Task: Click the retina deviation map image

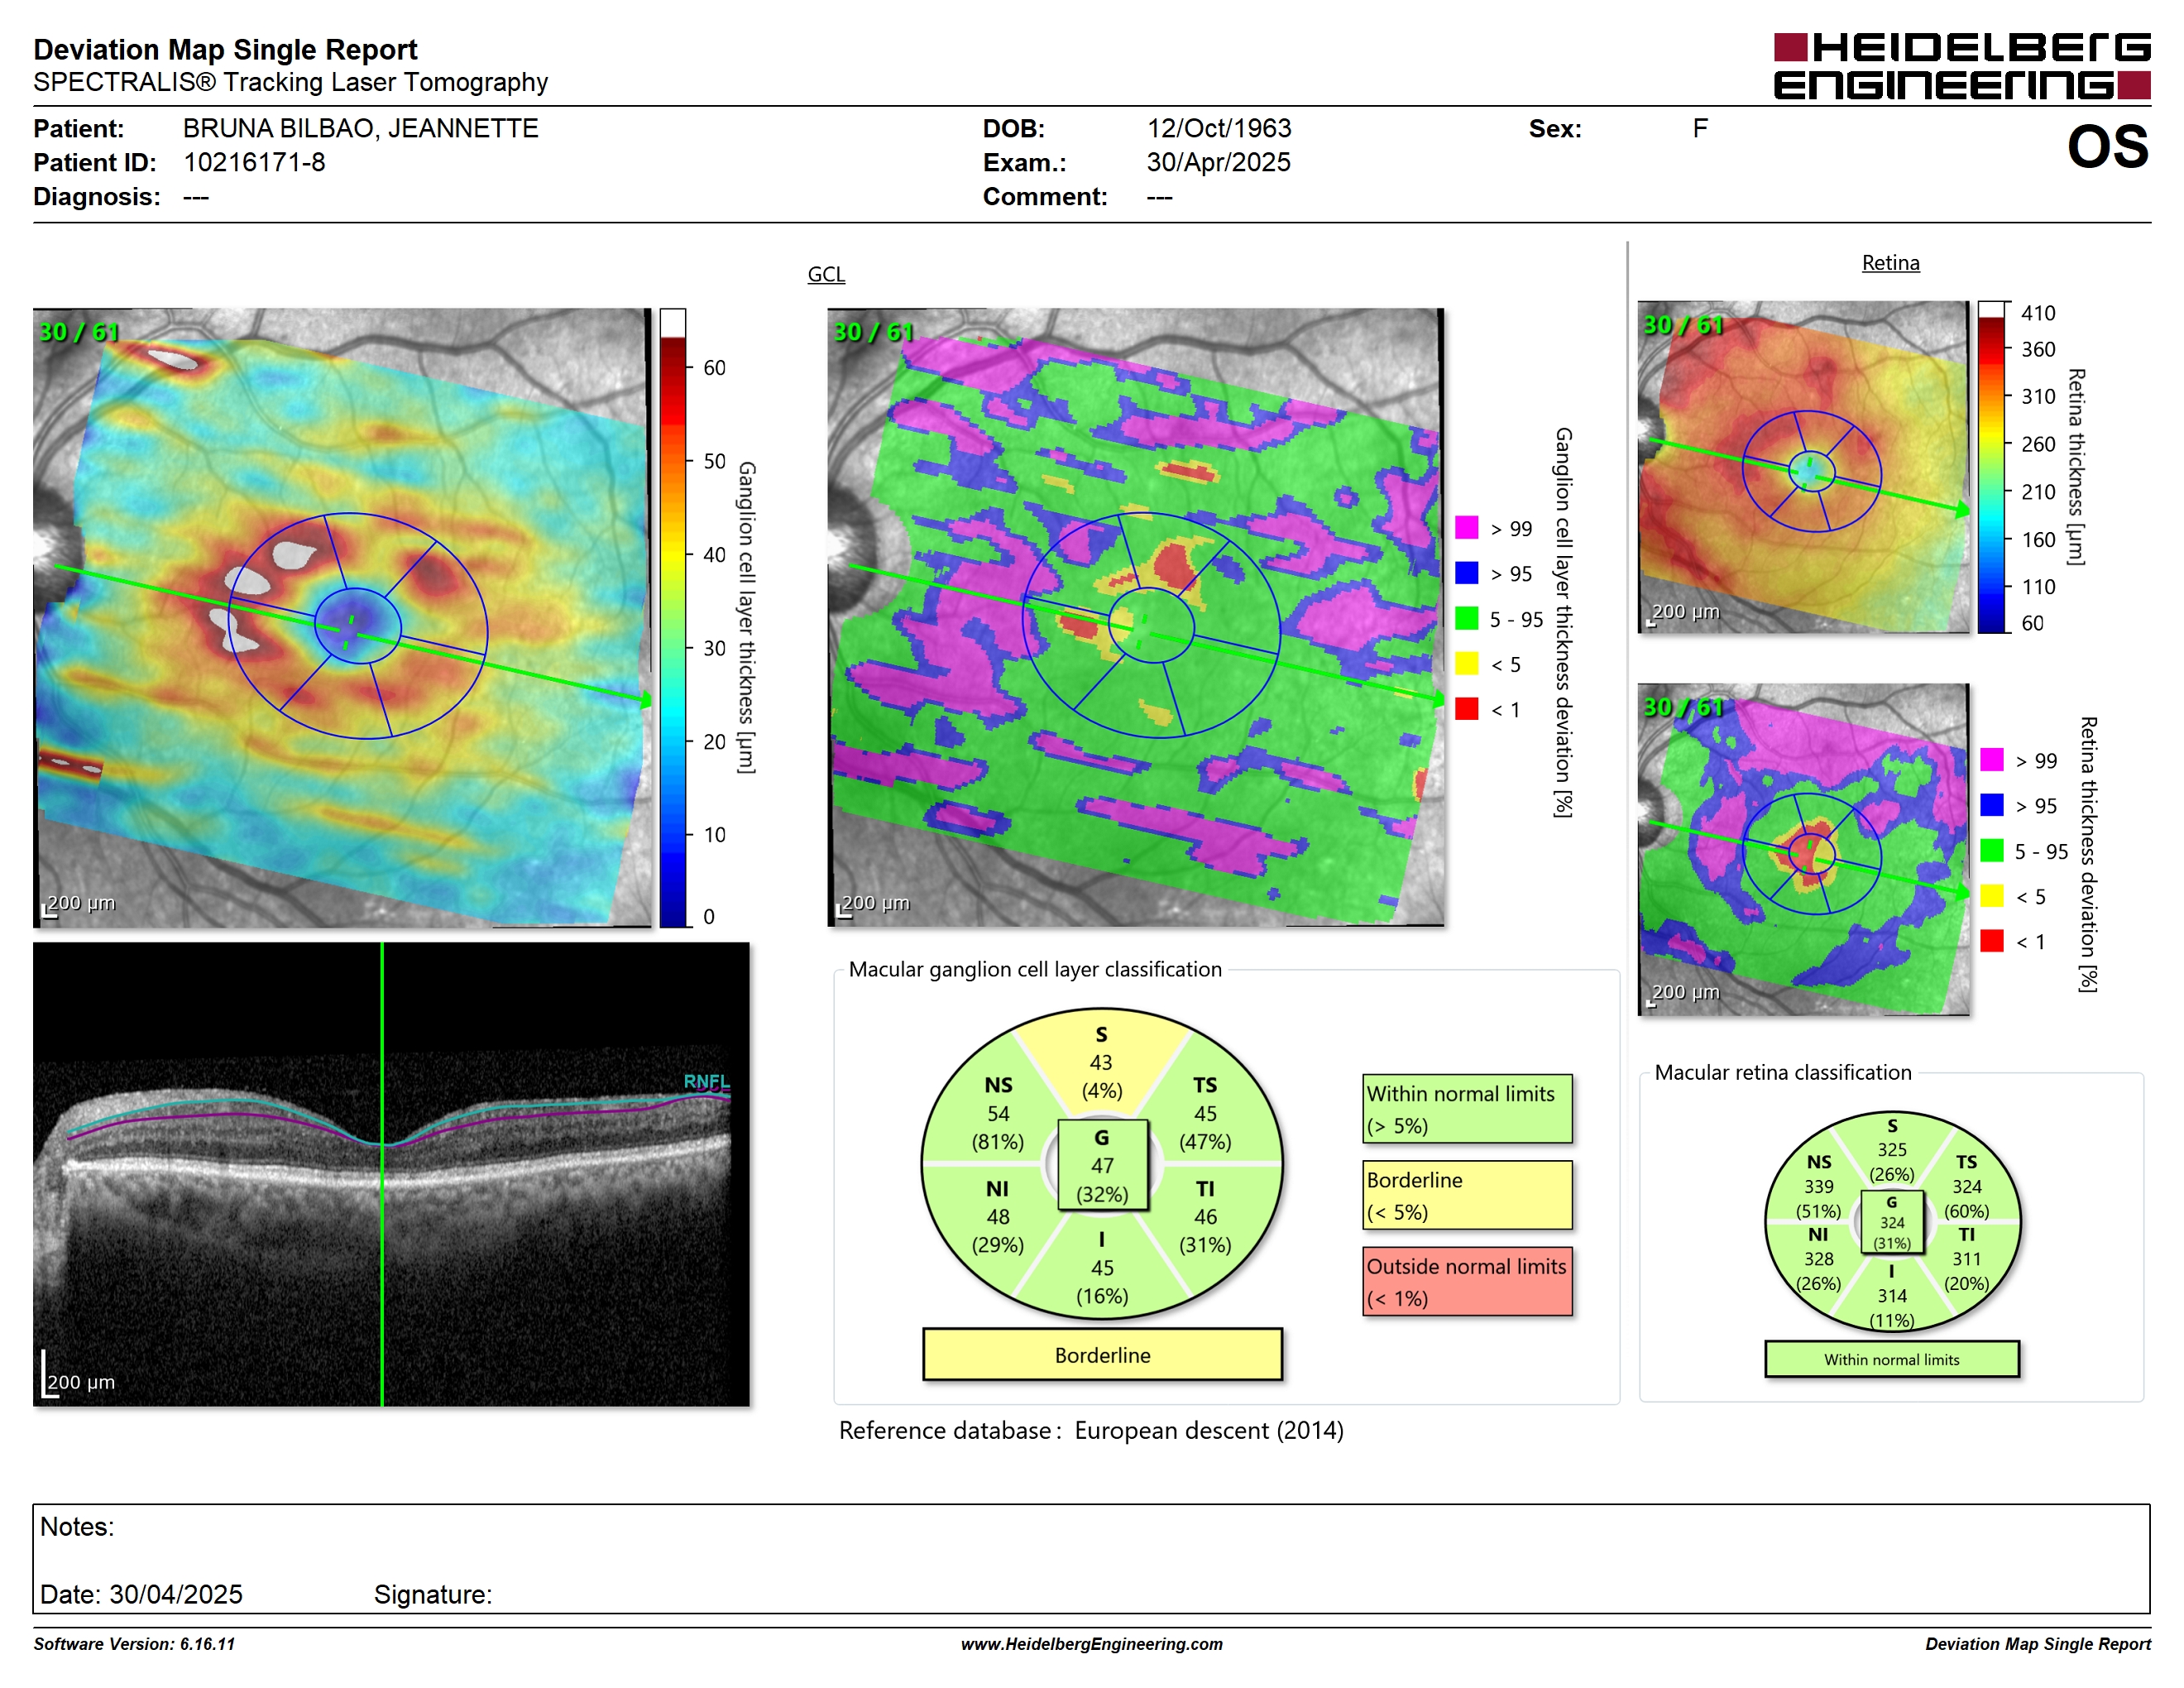Action: pyautogui.click(x=1804, y=850)
